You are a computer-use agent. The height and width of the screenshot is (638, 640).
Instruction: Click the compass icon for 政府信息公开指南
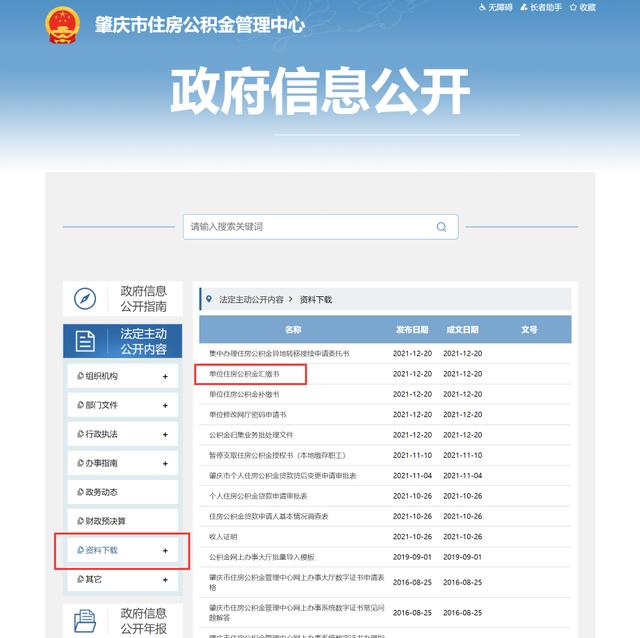pyautogui.click(x=85, y=298)
